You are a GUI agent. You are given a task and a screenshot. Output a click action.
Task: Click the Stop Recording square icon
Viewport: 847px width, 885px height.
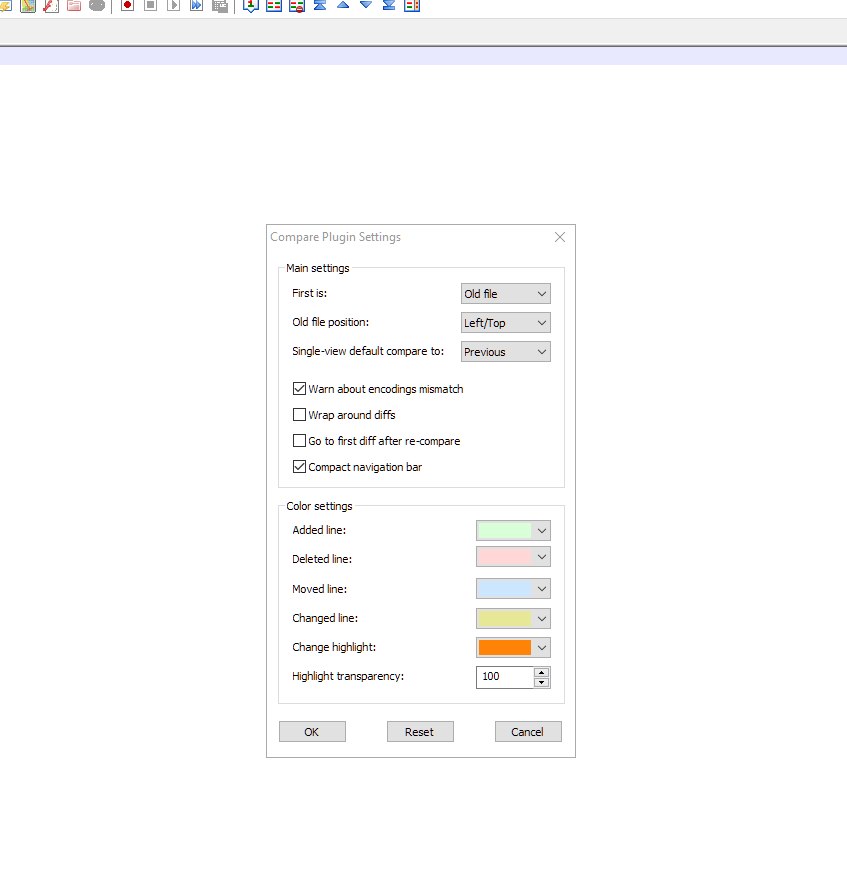(x=150, y=6)
